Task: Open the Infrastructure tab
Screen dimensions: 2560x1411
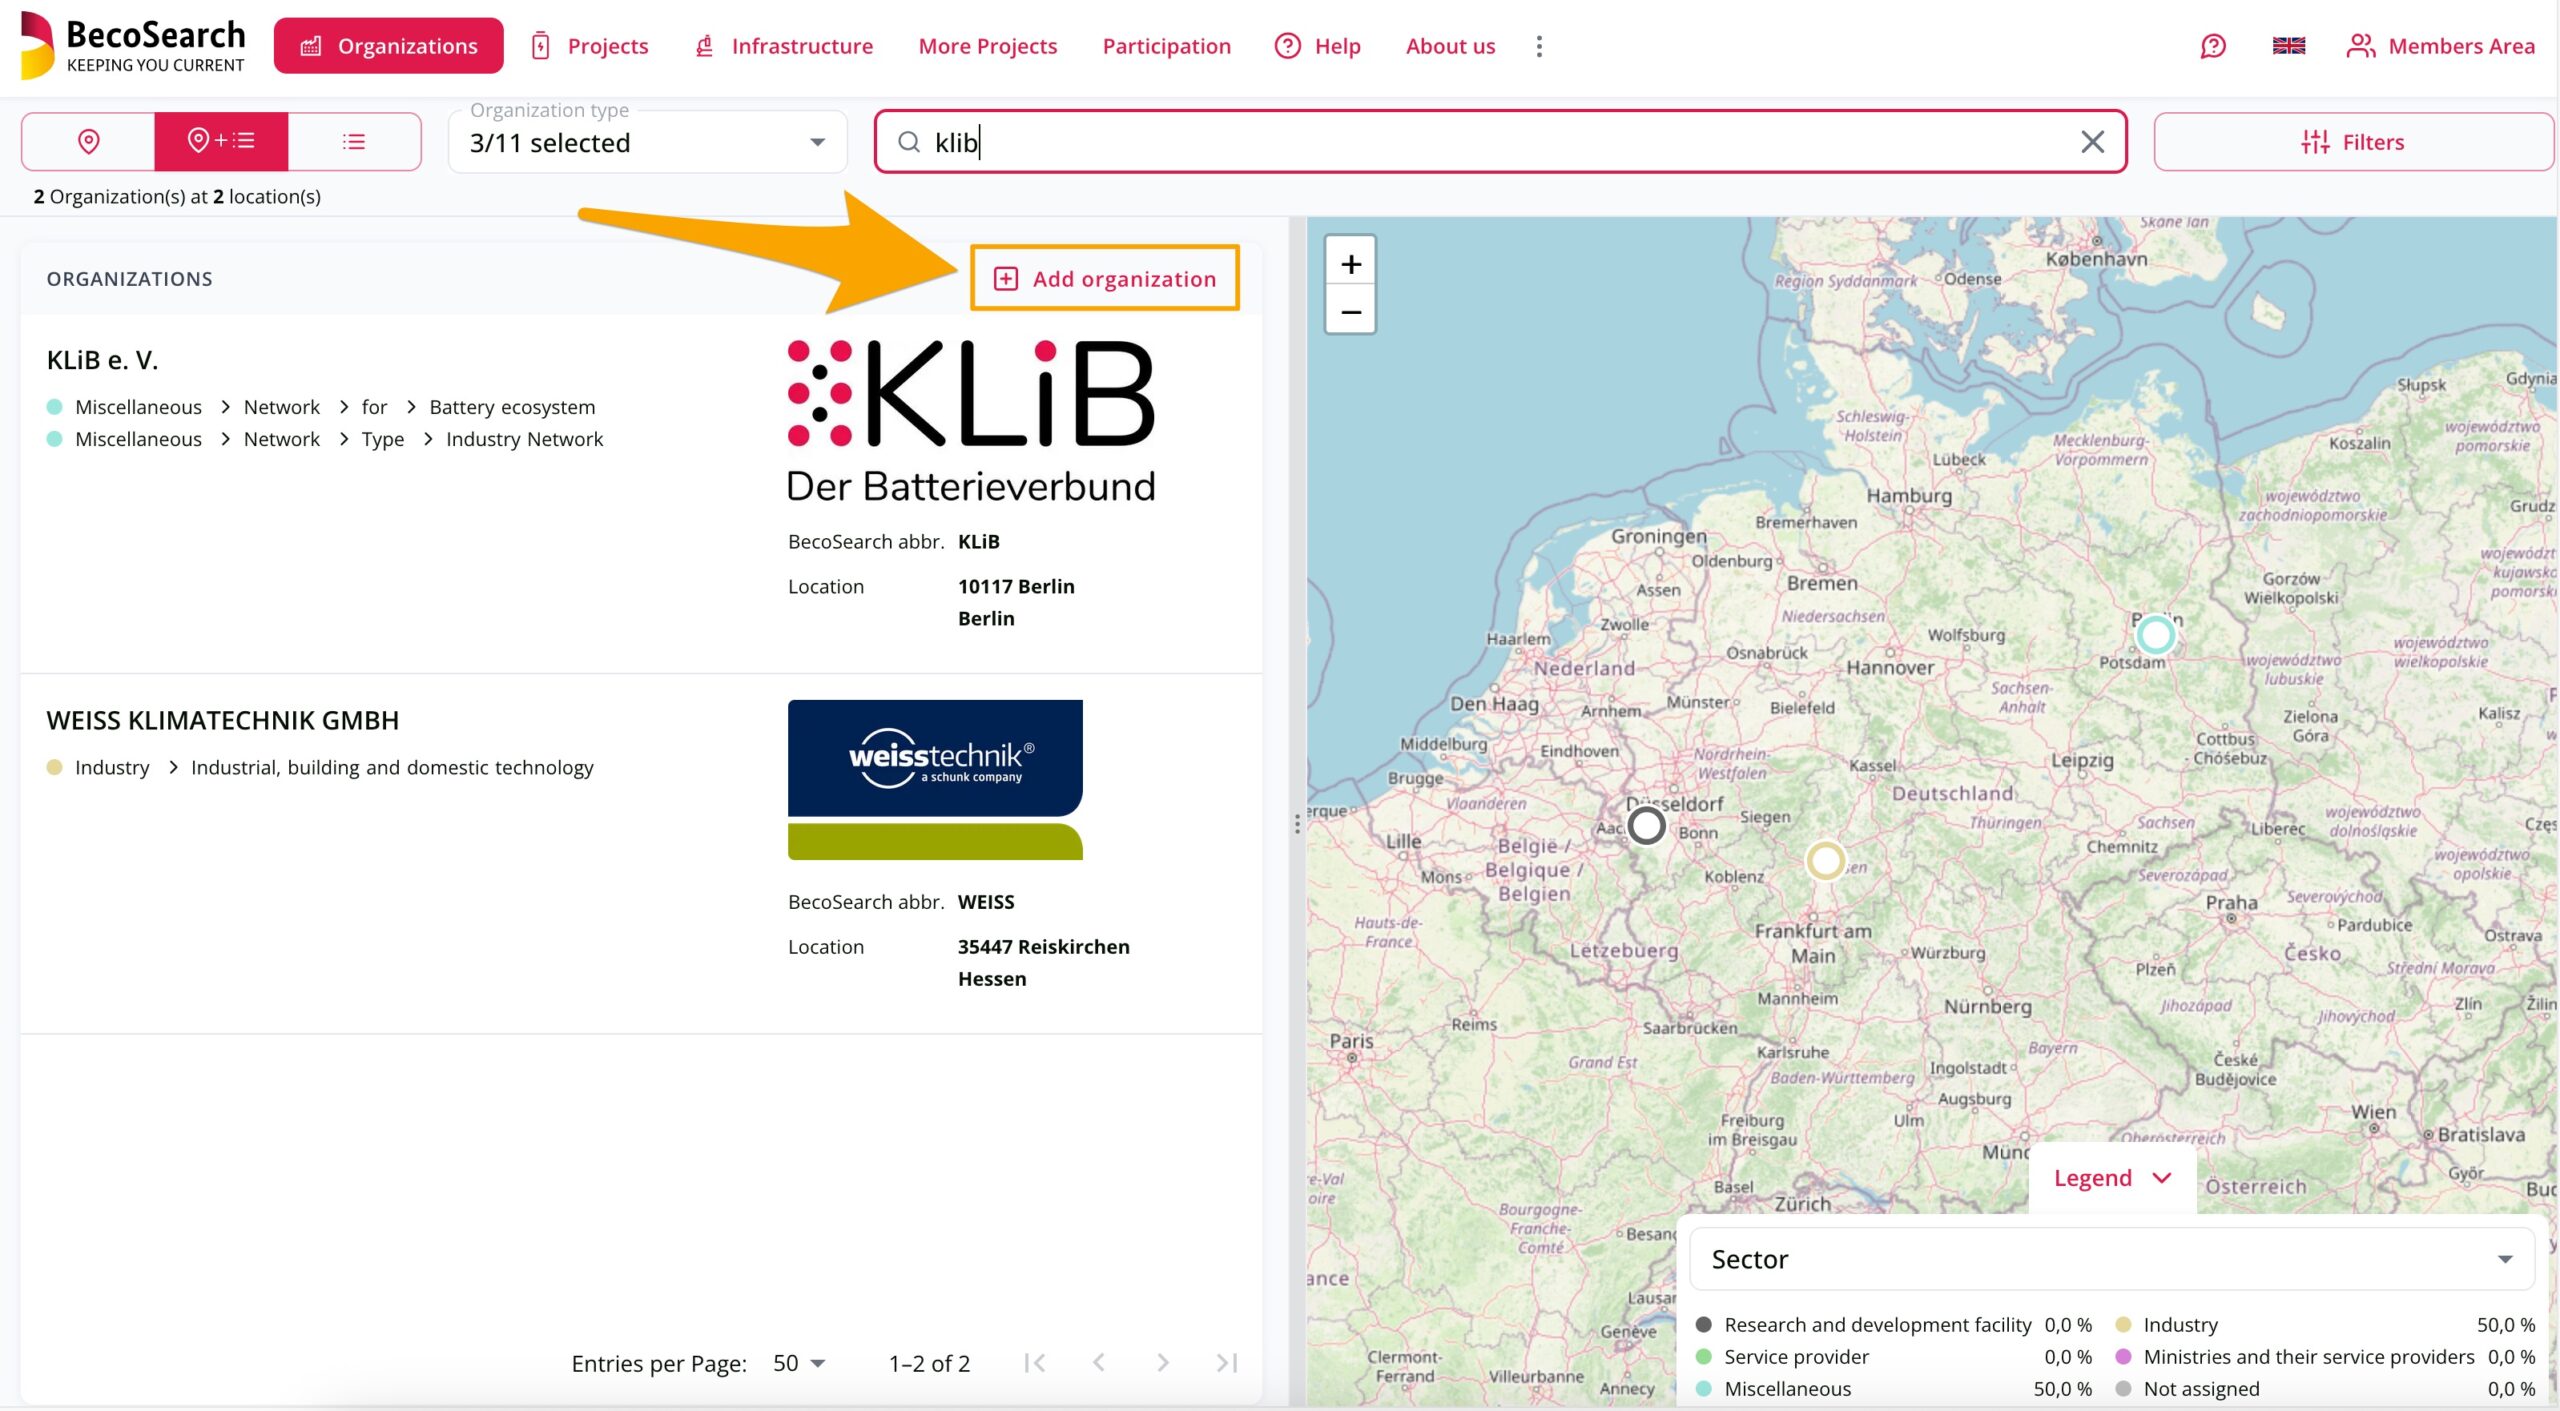Action: pyautogui.click(x=784, y=46)
